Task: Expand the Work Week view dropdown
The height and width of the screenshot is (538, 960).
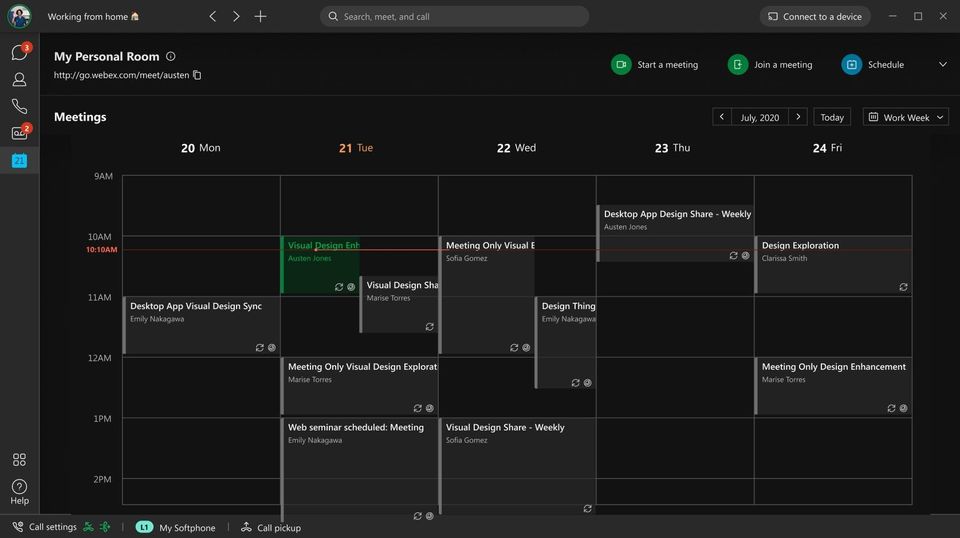Action: (906, 117)
